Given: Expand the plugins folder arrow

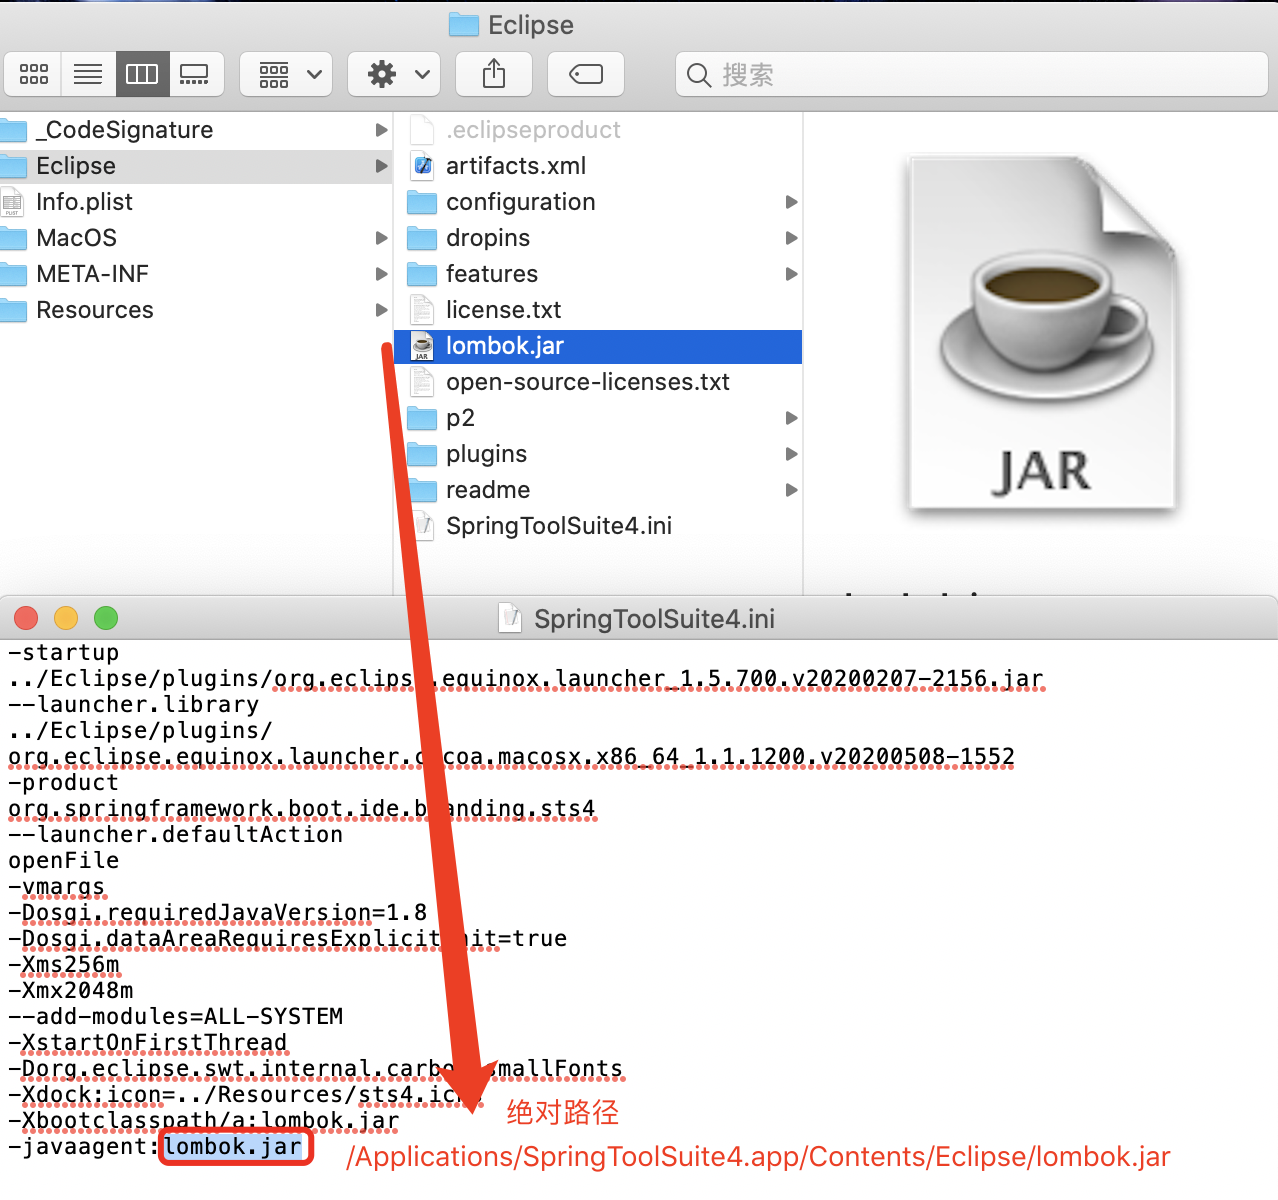Looking at the screenshot, I should tap(791, 454).
